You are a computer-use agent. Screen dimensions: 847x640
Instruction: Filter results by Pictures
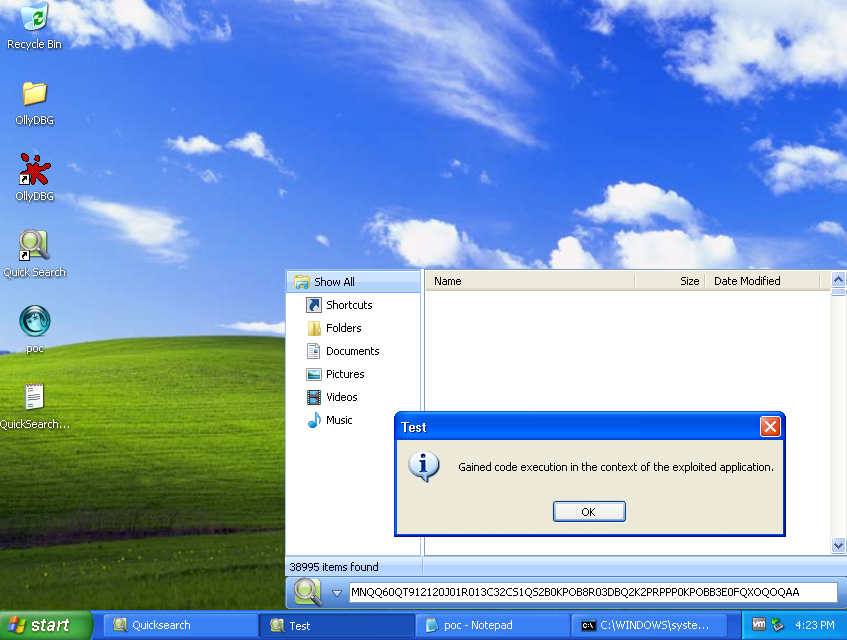345,374
